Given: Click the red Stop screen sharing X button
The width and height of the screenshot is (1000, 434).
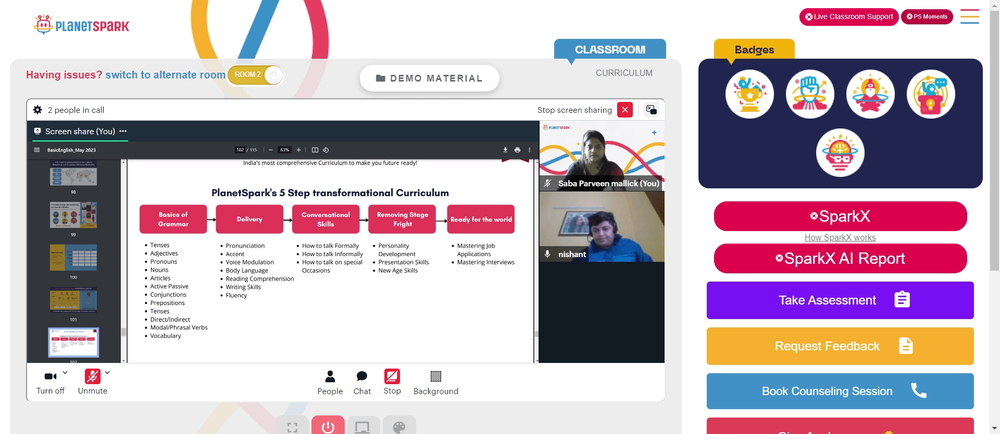Looking at the screenshot, I should pyautogui.click(x=625, y=110).
